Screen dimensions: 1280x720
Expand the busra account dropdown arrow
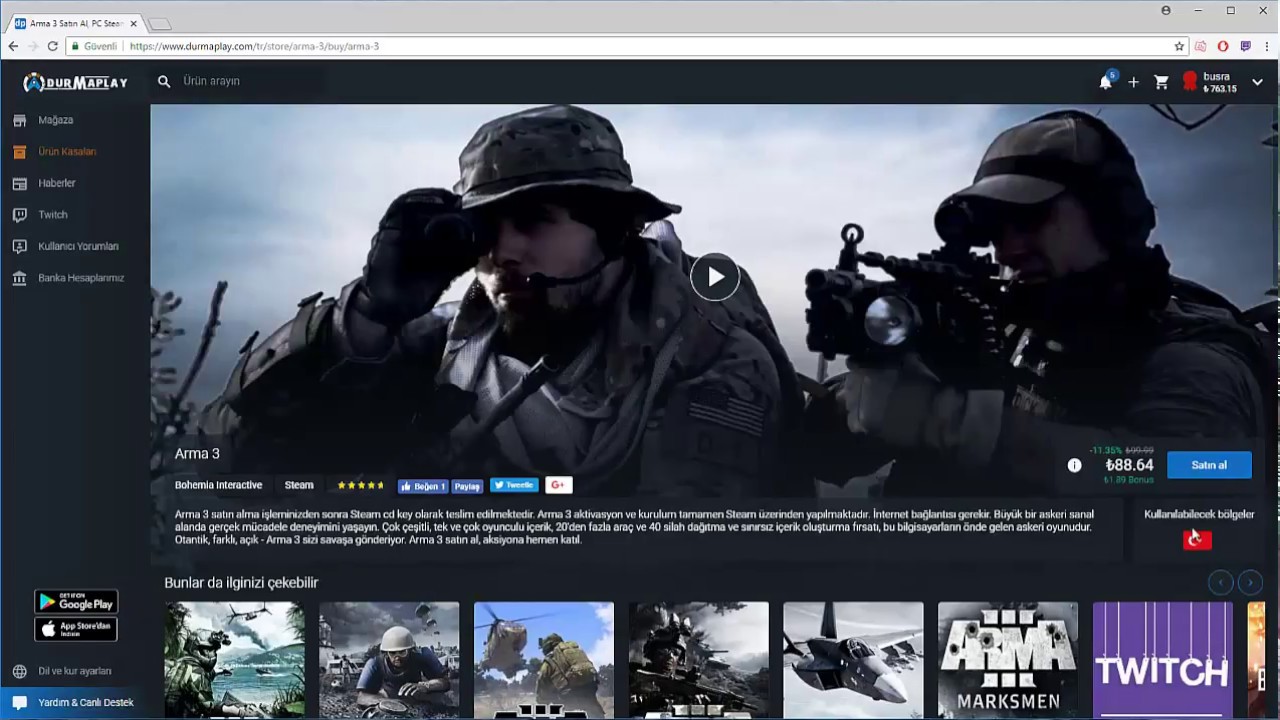click(x=1257, y=82)
